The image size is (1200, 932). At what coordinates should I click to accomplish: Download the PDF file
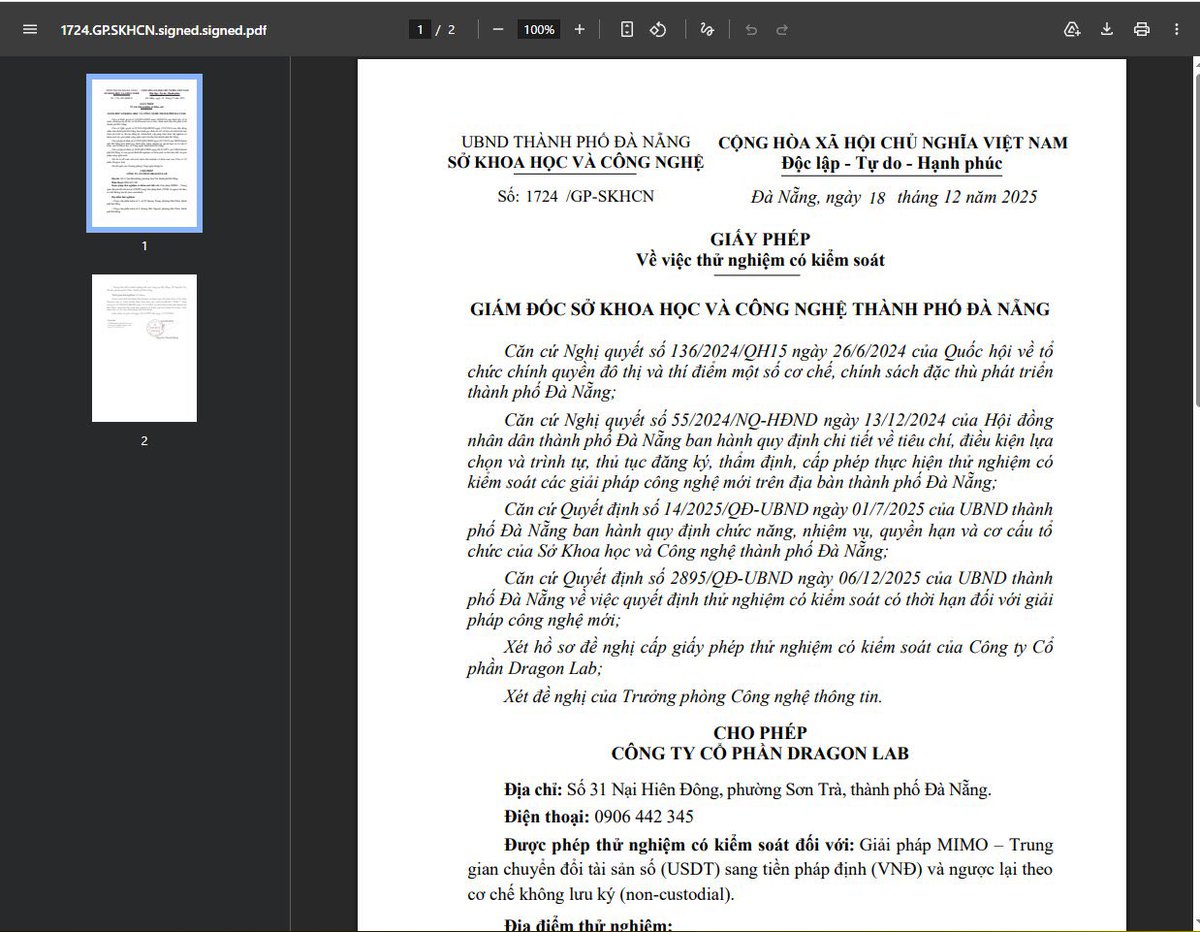[x=1107, y=29]
